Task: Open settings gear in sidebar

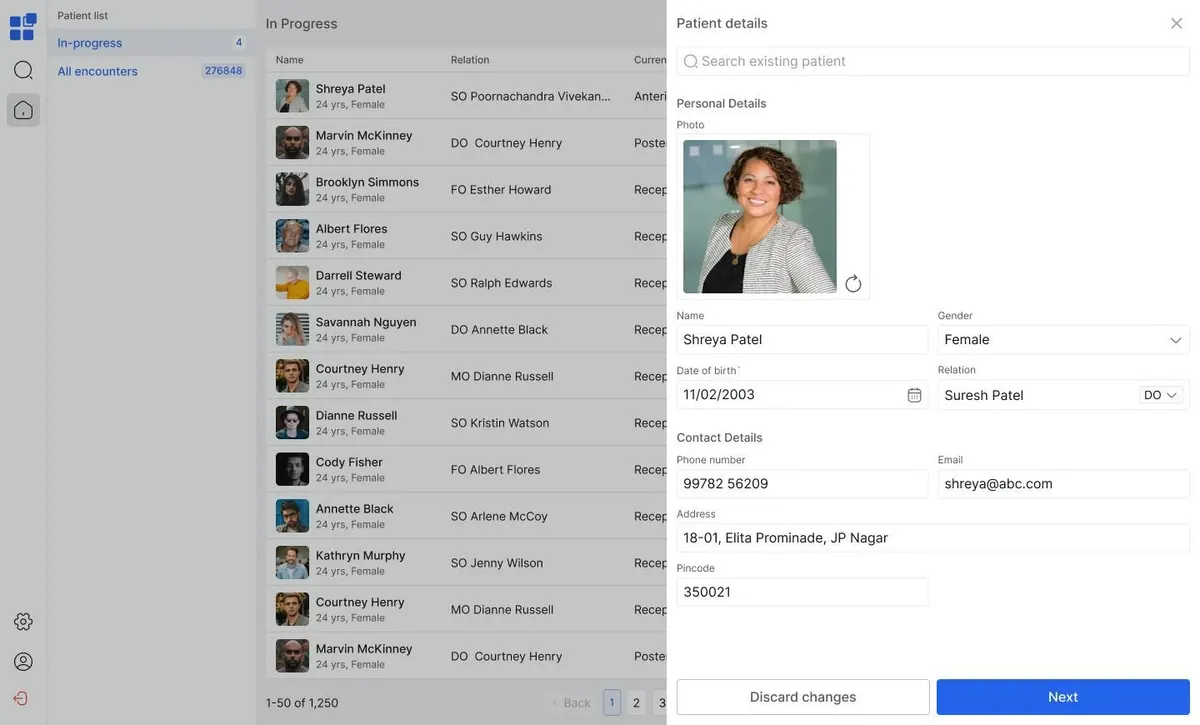Action: tap(23, 622)
